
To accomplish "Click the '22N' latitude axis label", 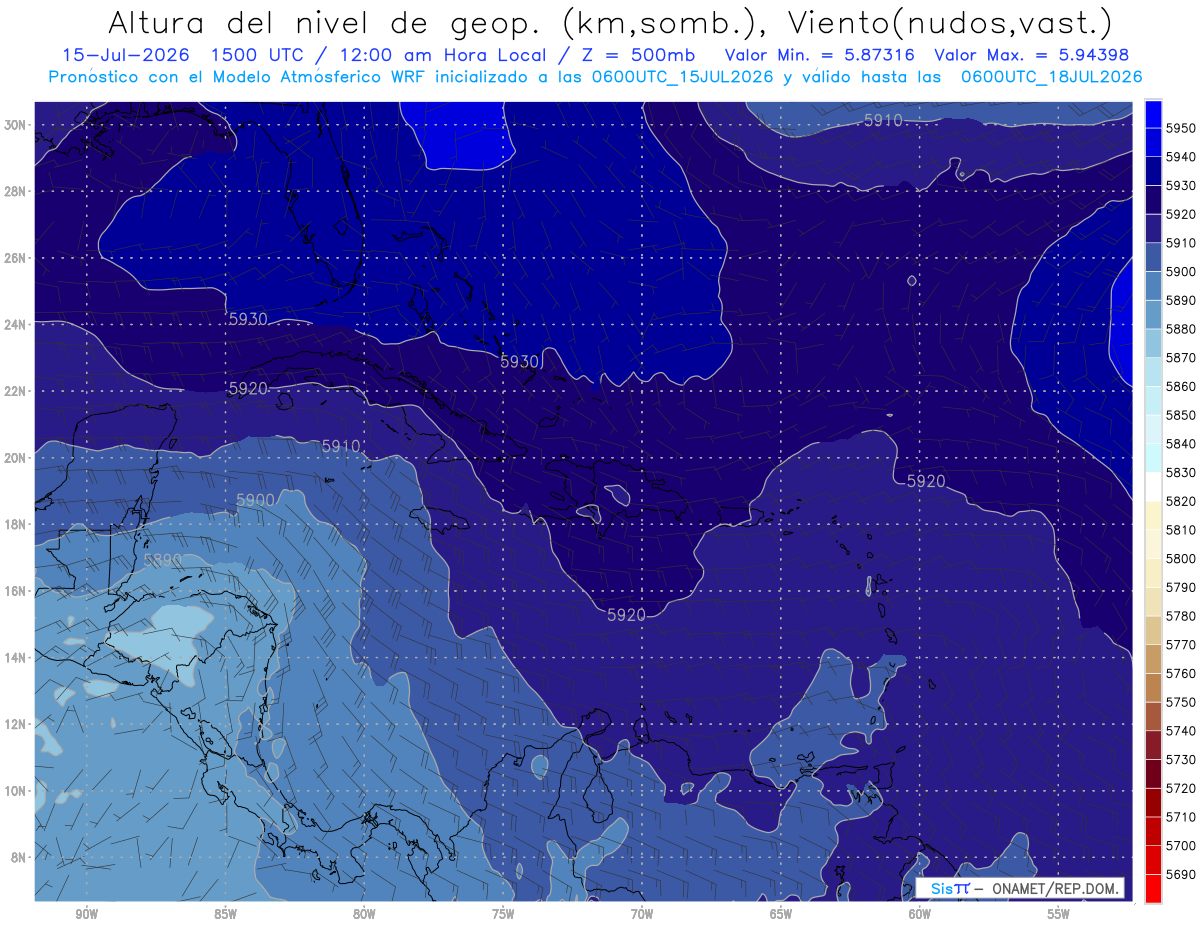I will point(15,391).
